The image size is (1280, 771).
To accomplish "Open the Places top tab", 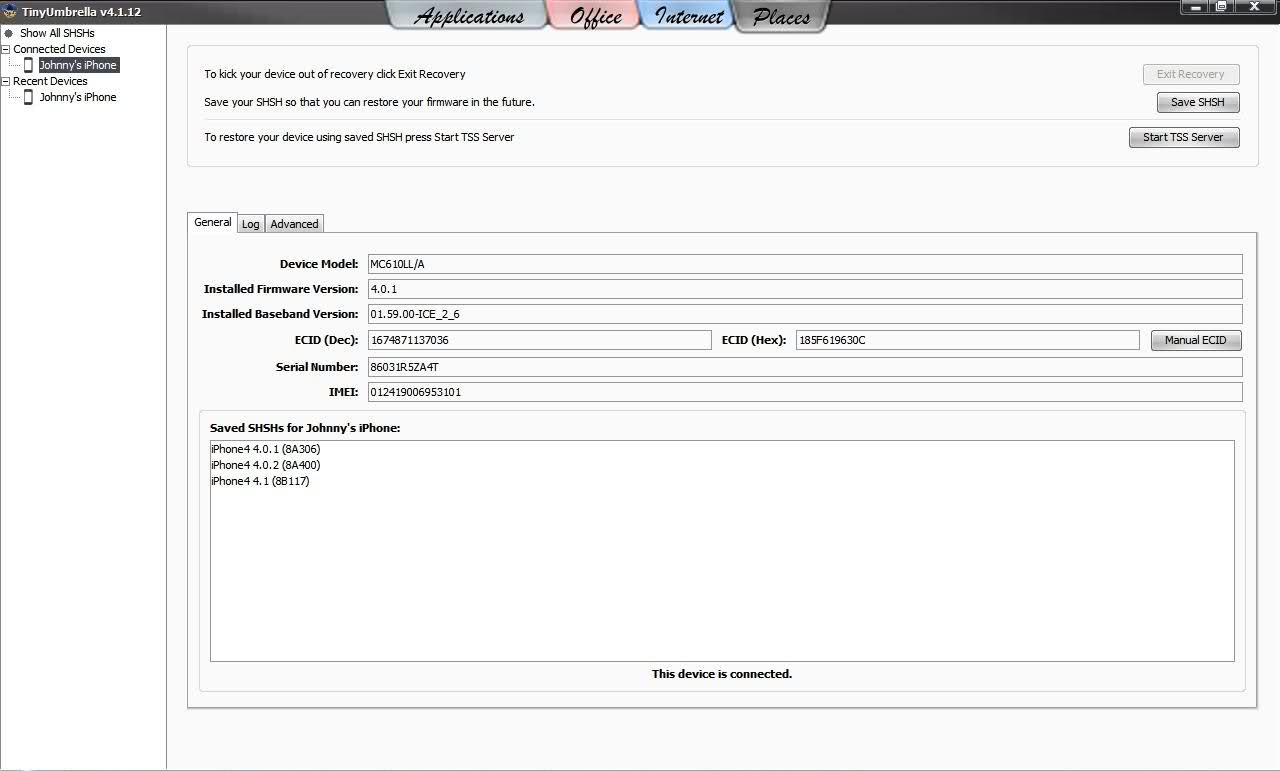I will pyautogui.click(x=781, y=16).
